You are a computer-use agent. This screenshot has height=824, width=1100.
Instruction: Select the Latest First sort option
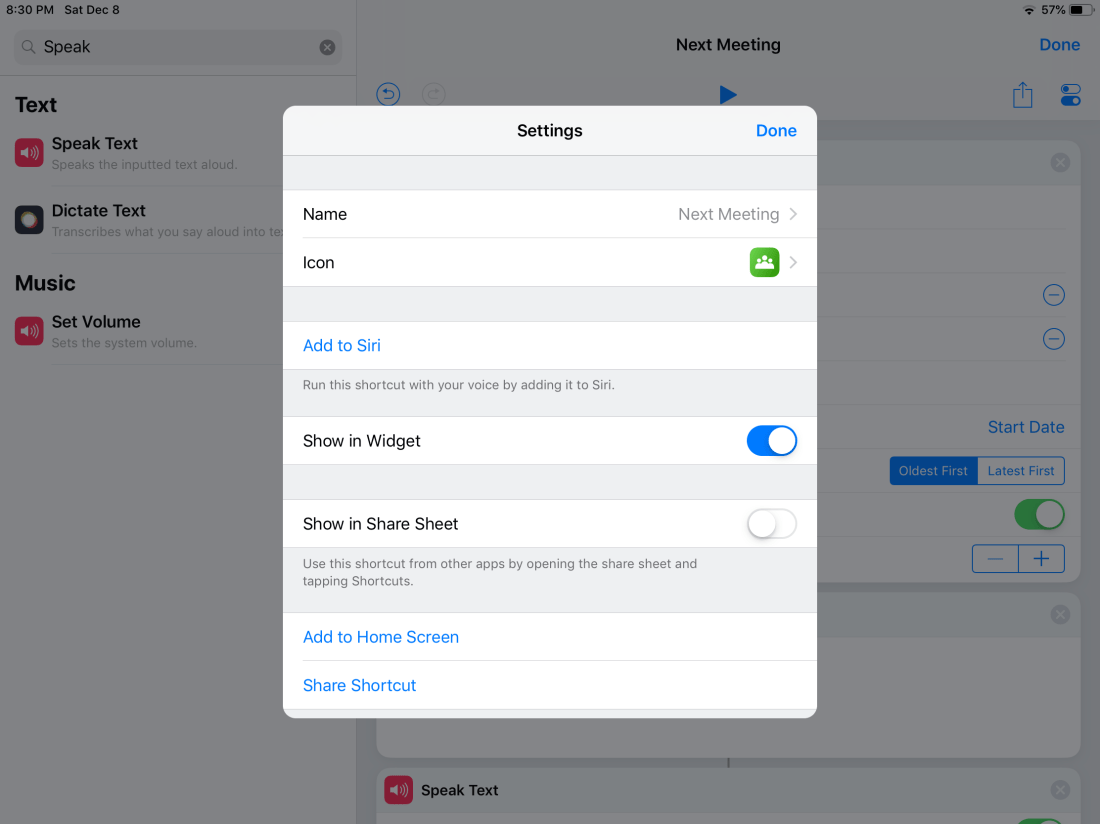pyautogui.click(x=1020, y=471)
